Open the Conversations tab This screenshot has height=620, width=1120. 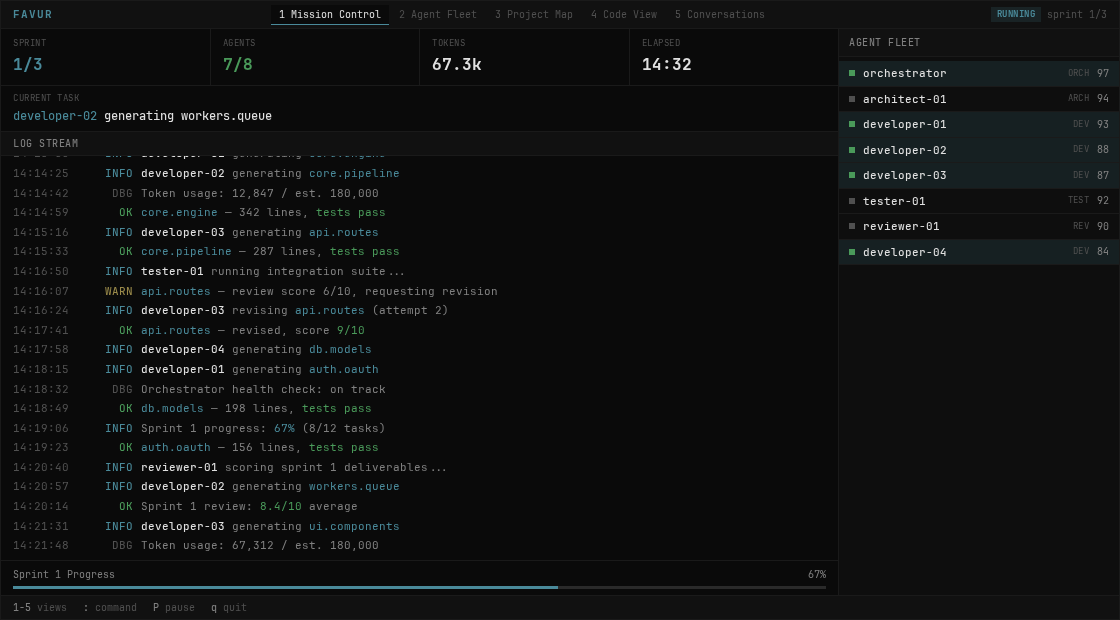pos(719,14)
